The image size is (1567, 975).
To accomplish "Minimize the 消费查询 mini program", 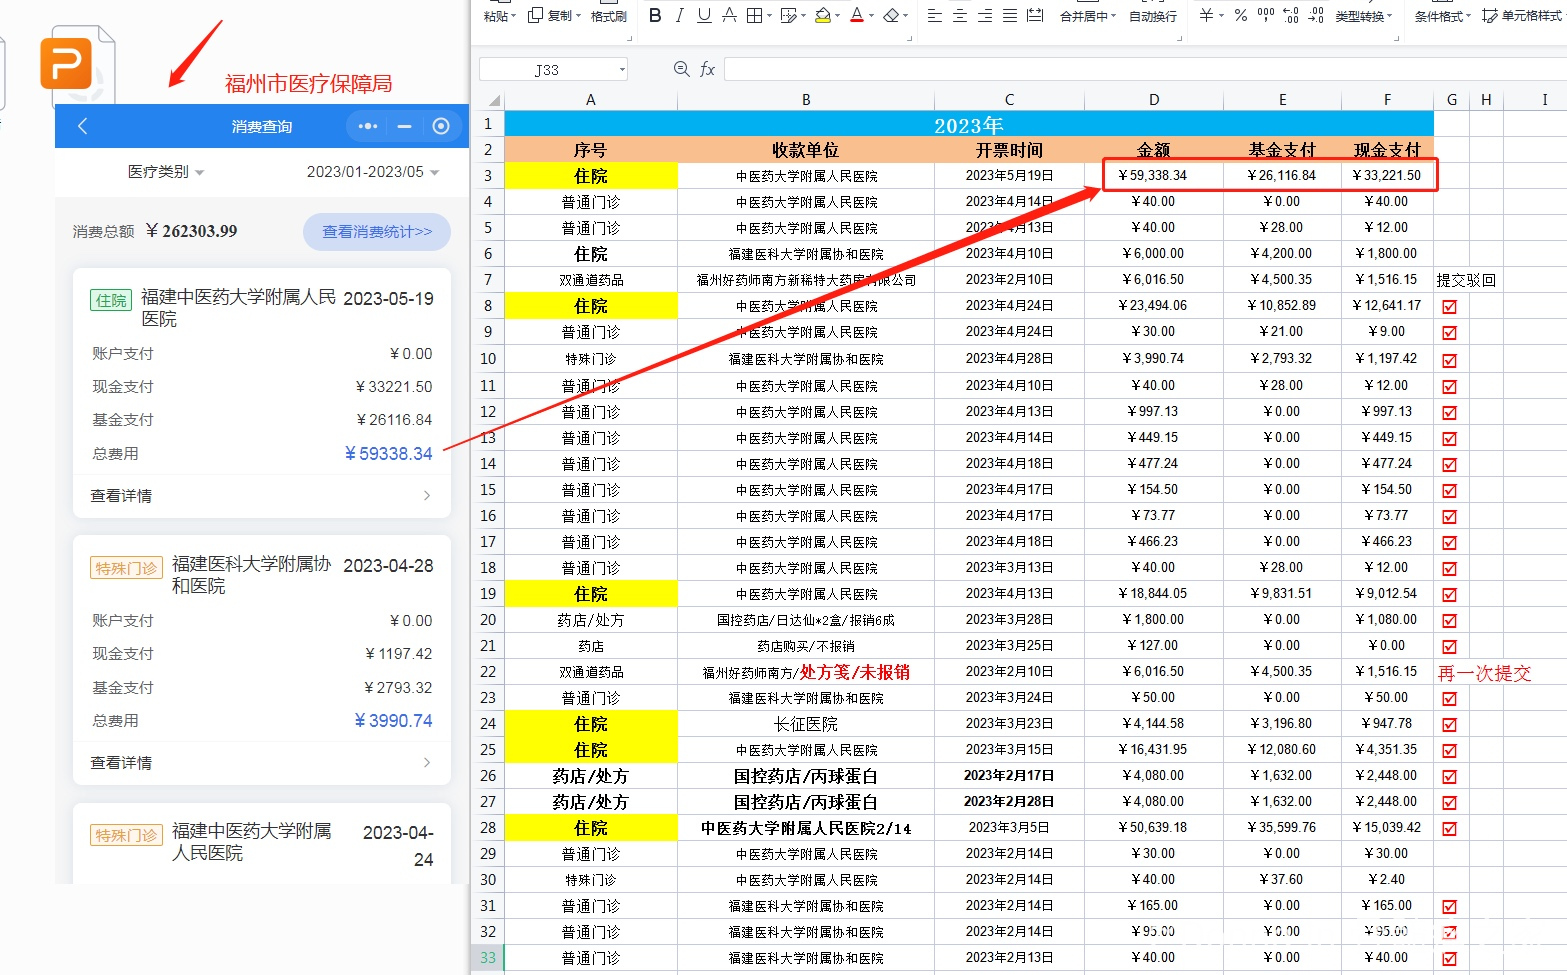I will [404, 126].
